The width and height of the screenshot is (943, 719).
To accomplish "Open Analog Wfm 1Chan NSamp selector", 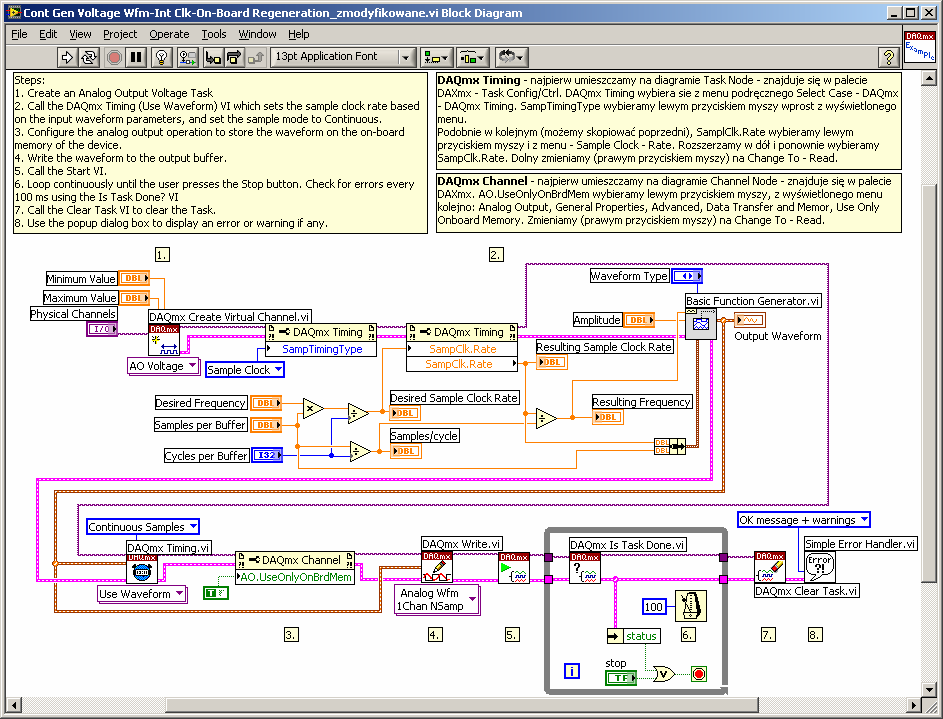I will tap(437, 599).
